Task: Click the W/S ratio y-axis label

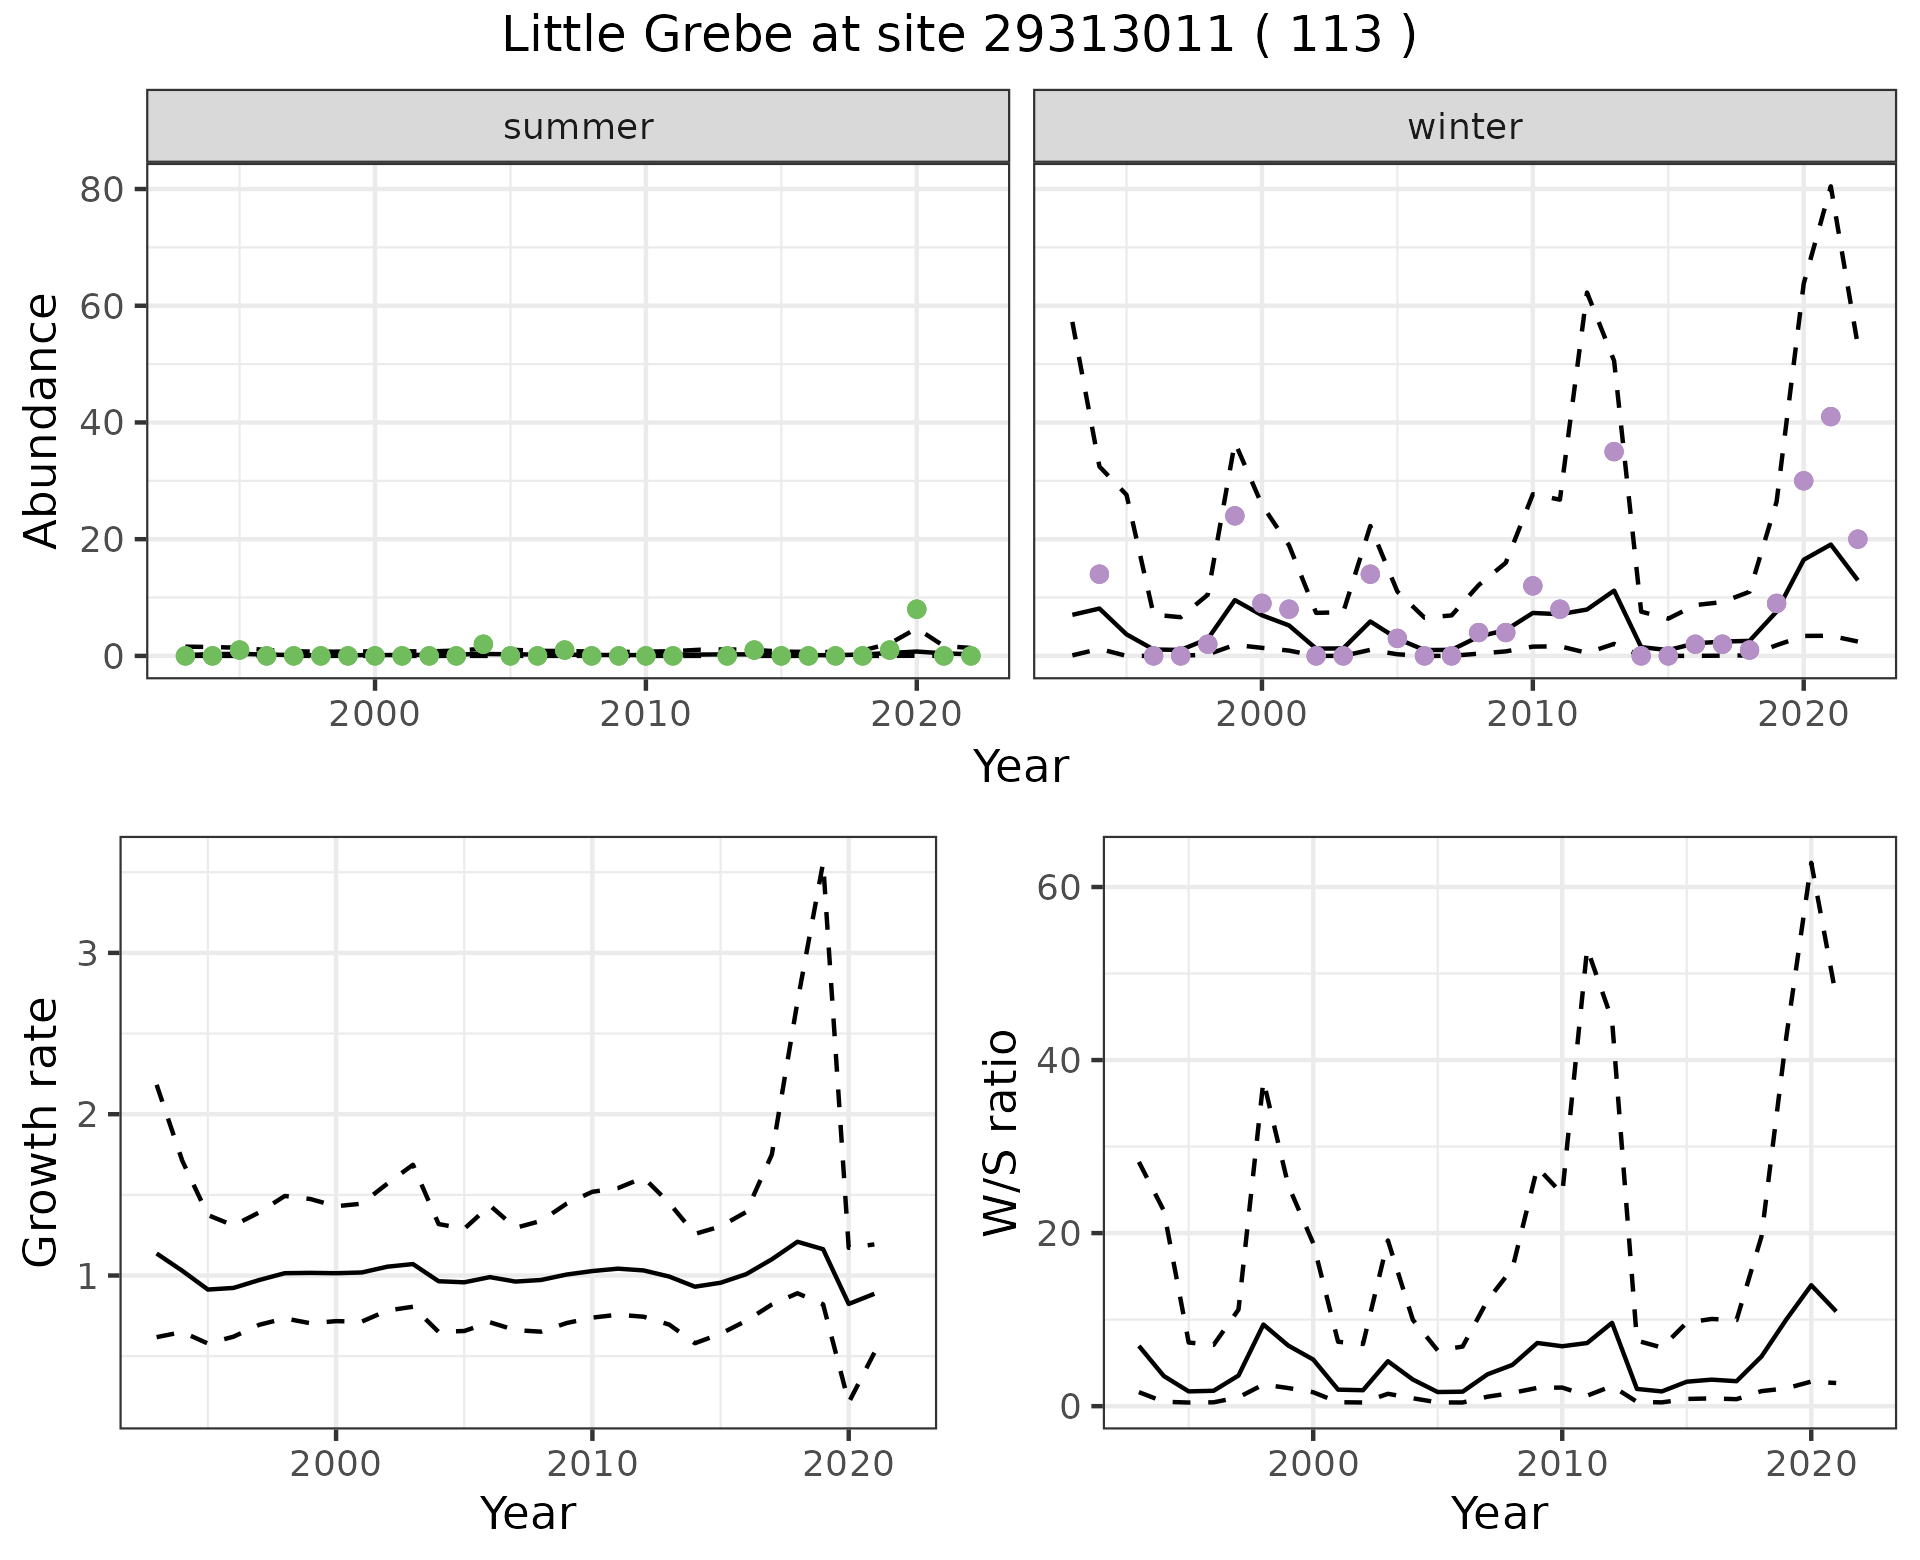Action: coord(1000,1132)
